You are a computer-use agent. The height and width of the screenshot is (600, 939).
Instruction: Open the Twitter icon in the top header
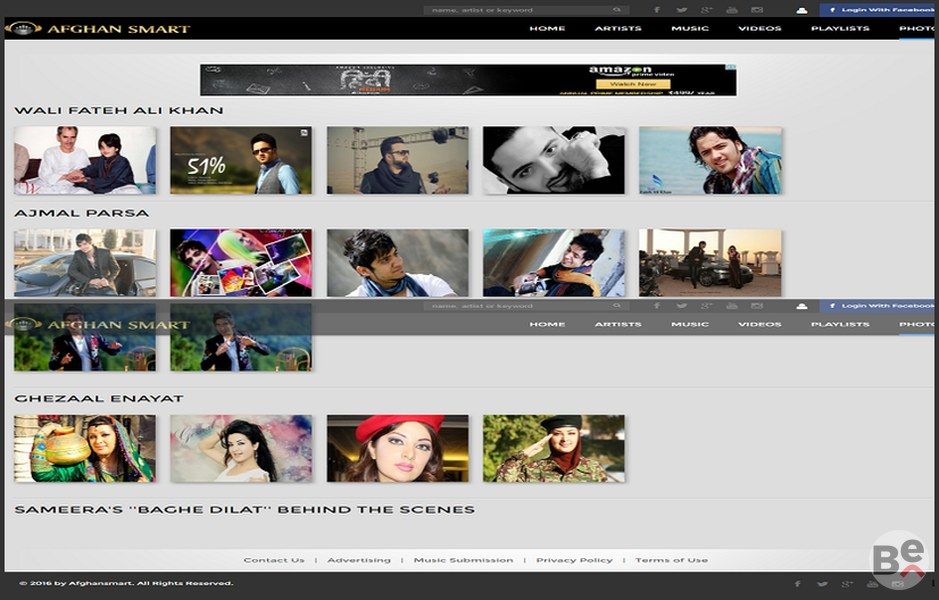pos(682,10)
